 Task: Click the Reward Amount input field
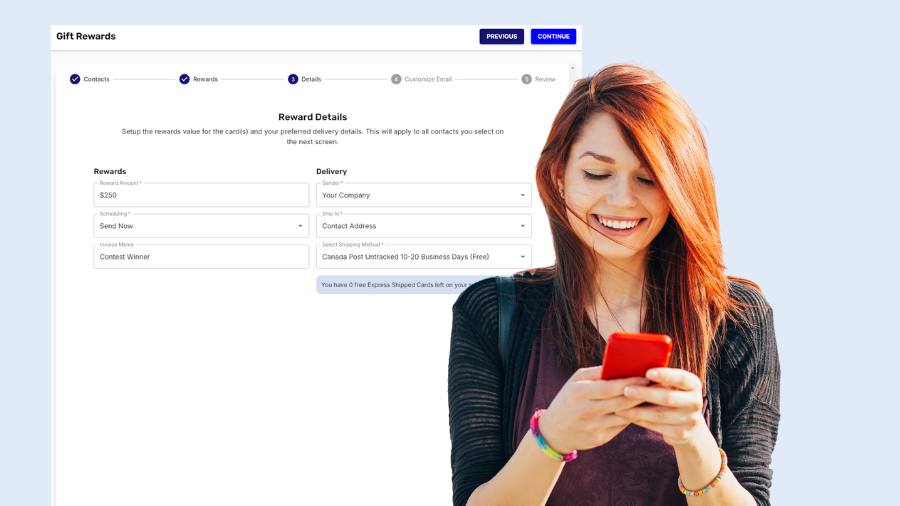click(201, 195)
